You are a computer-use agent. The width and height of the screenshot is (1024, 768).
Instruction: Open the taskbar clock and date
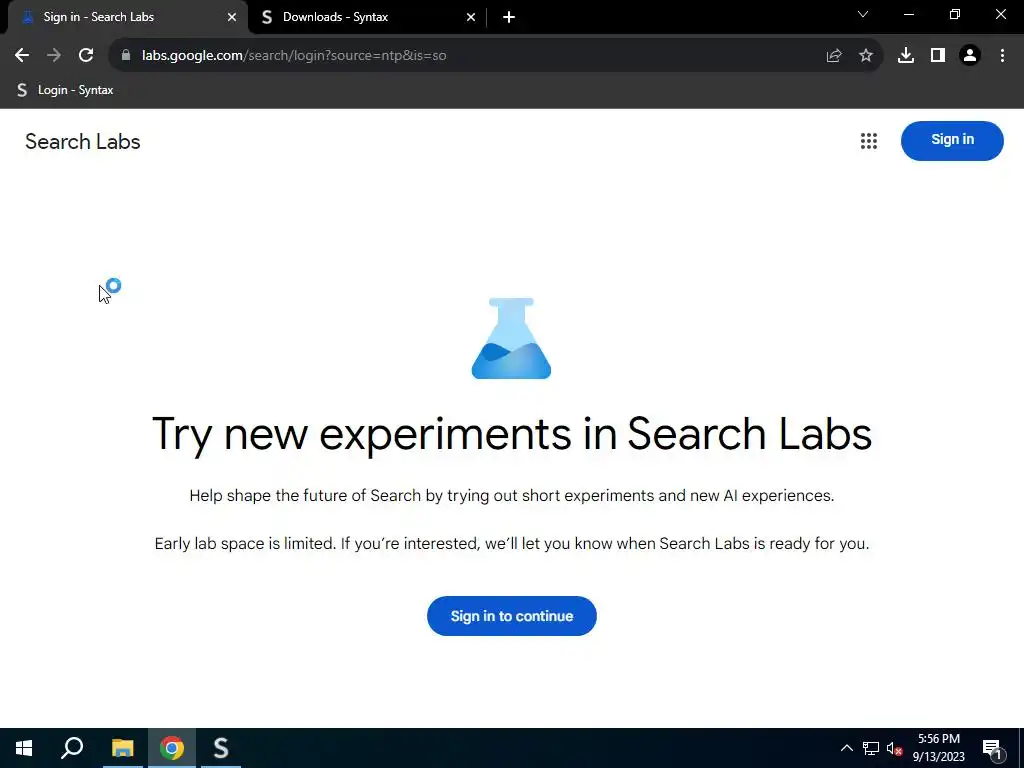938,748
